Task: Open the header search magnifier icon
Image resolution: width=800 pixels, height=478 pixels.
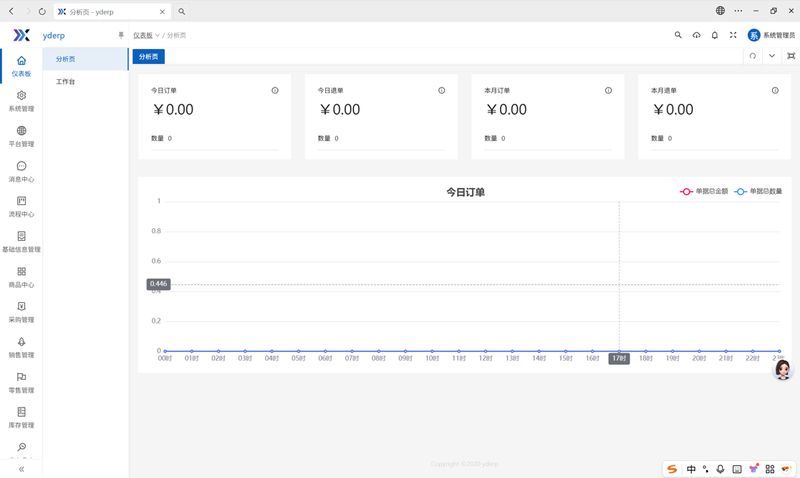Action: pos(678,35)
